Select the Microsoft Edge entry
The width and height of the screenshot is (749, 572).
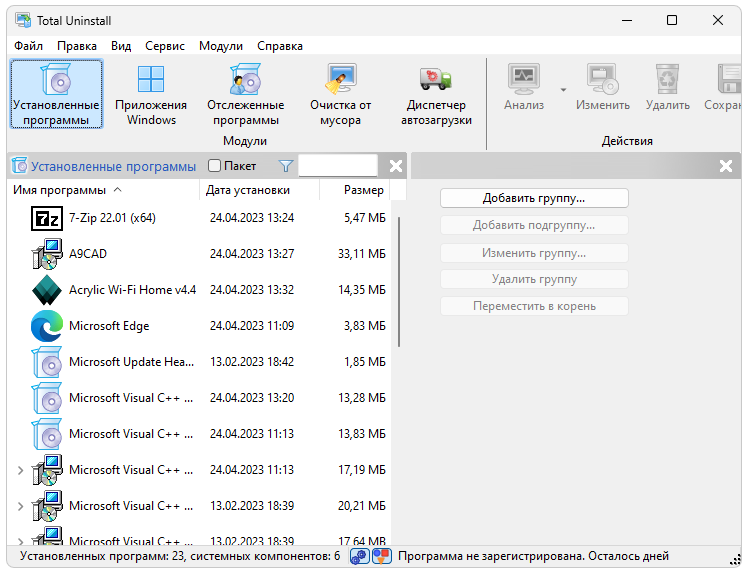click(x=109, y=326)
